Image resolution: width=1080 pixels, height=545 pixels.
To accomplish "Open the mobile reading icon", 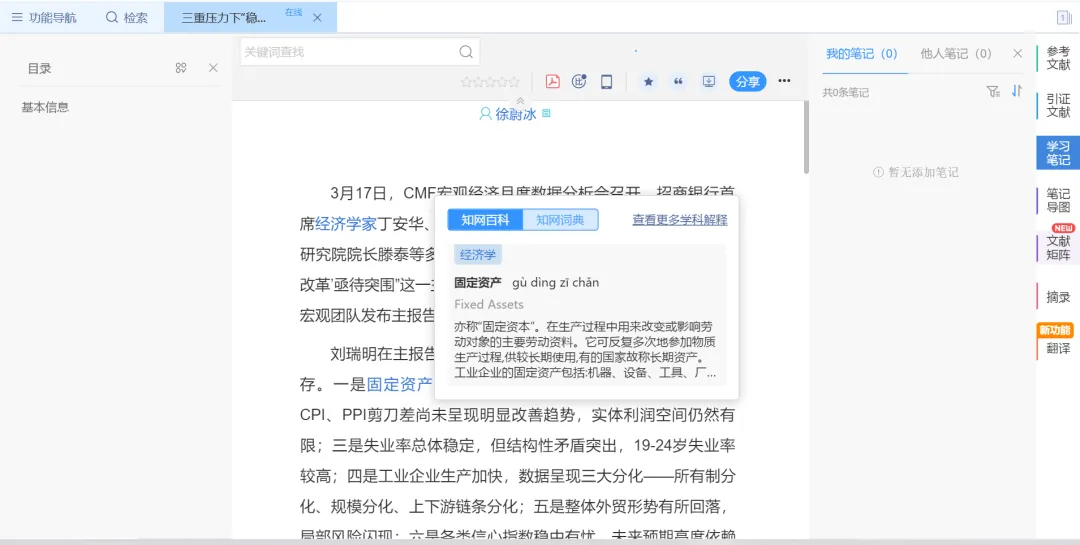I will click(607, 82).
